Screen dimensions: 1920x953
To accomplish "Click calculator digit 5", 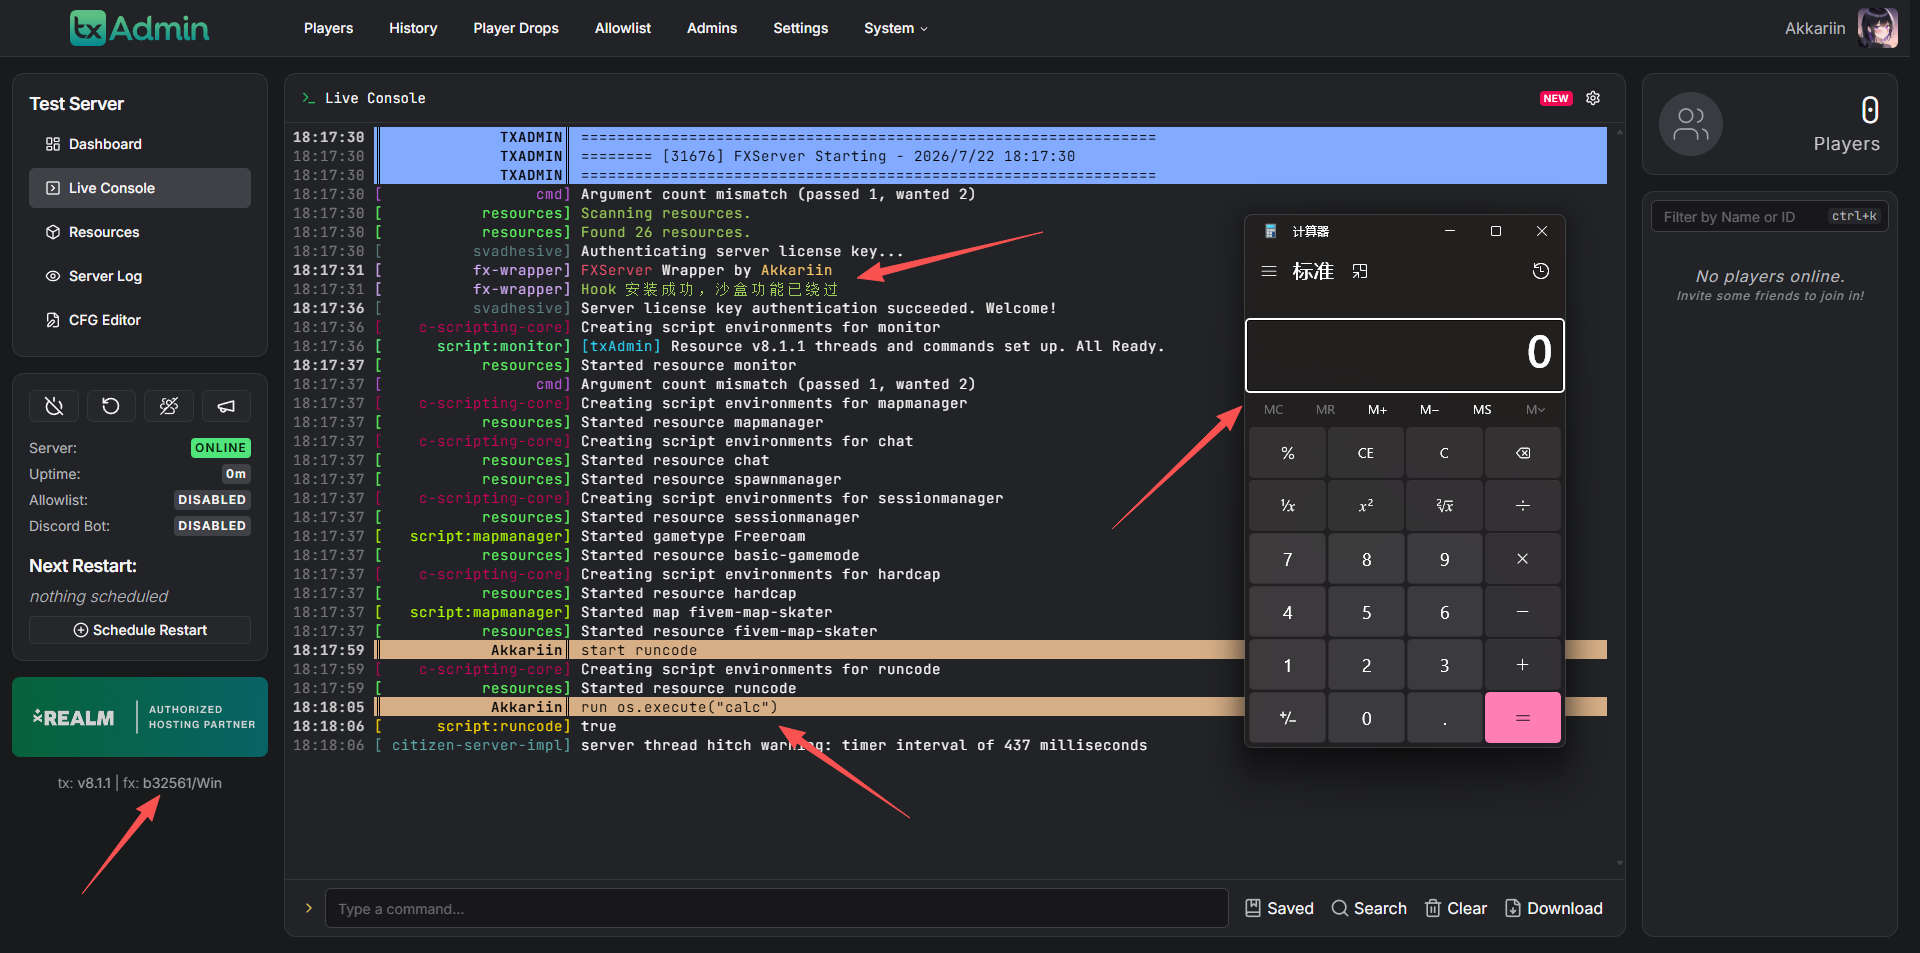I will click(x=1366, y=612).
